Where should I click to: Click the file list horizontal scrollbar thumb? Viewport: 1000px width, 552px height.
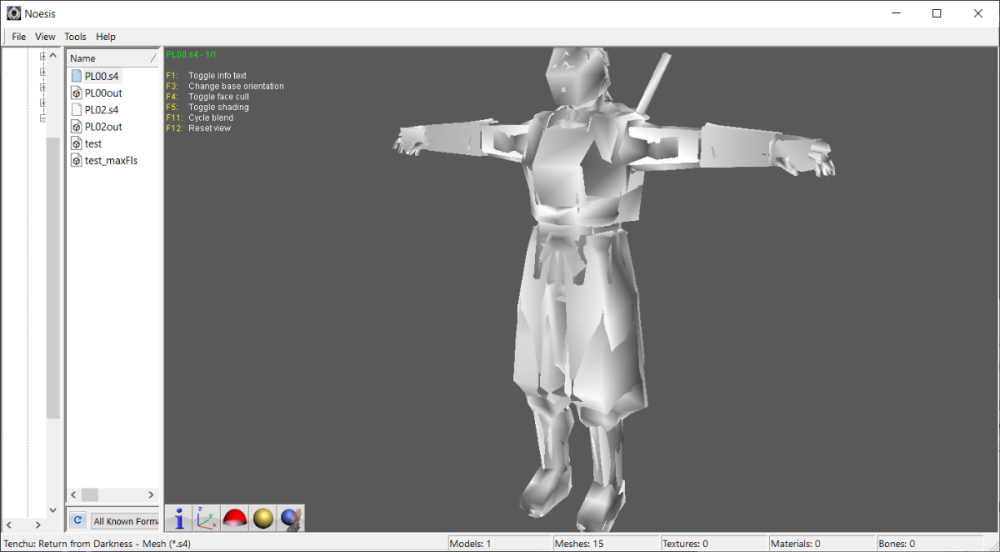90,495
